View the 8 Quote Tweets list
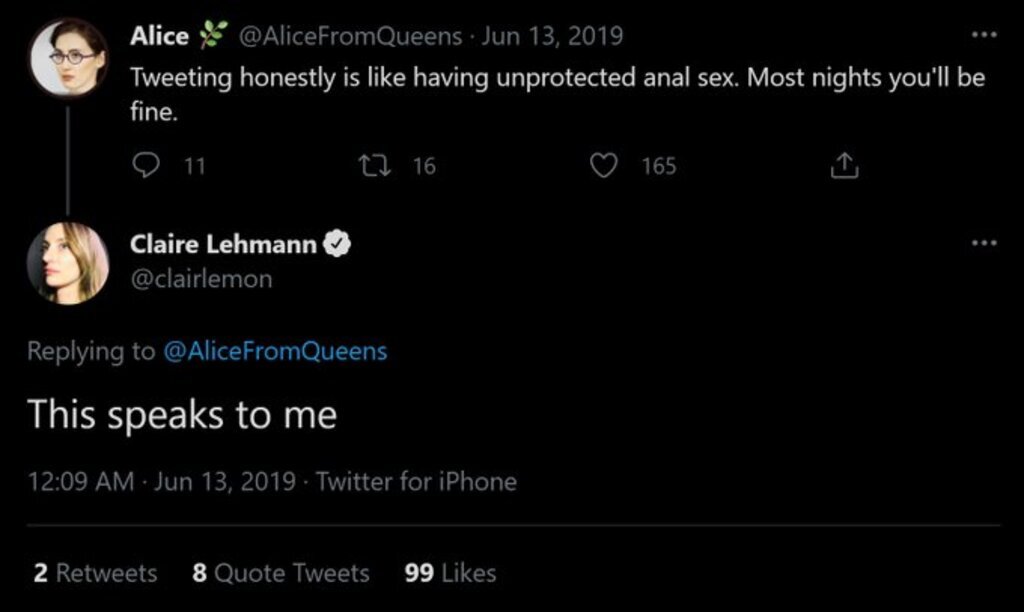1024x612 pixels. click(x=280, y=573)
